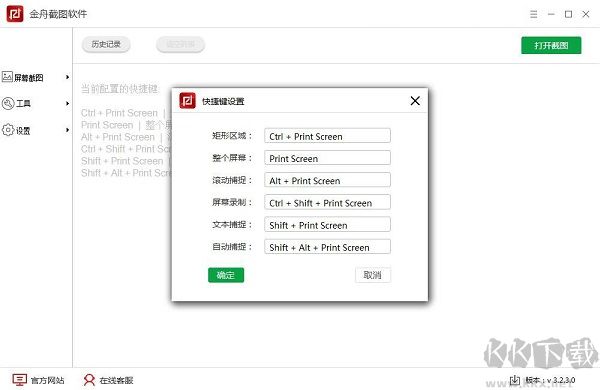Click the 矩形区域 shortcut input field
The height and width of the screenshot is (390, 600).
[327, 136]
